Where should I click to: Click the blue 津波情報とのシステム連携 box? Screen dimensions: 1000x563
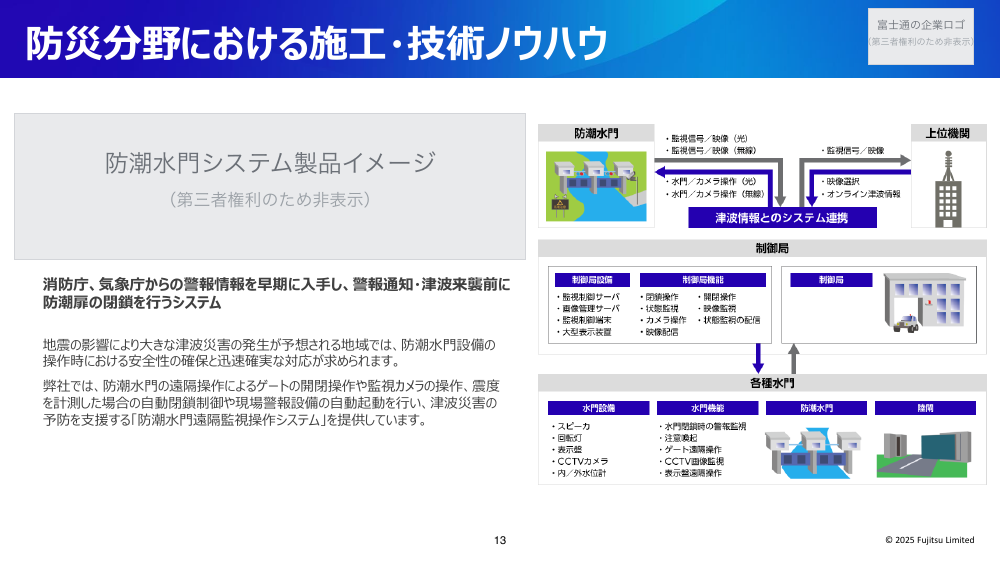coord(782,217)
